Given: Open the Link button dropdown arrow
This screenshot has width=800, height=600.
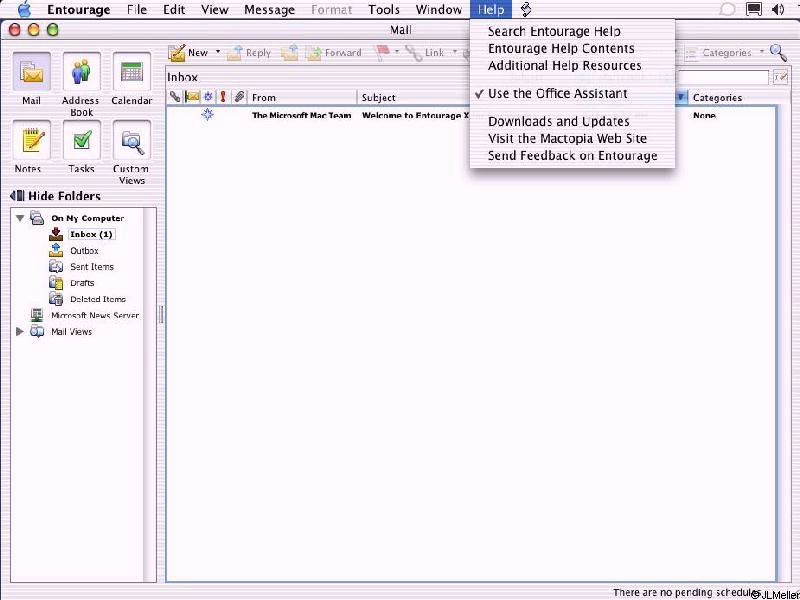Looking at the screenshot, I should (x=455, y=52).
